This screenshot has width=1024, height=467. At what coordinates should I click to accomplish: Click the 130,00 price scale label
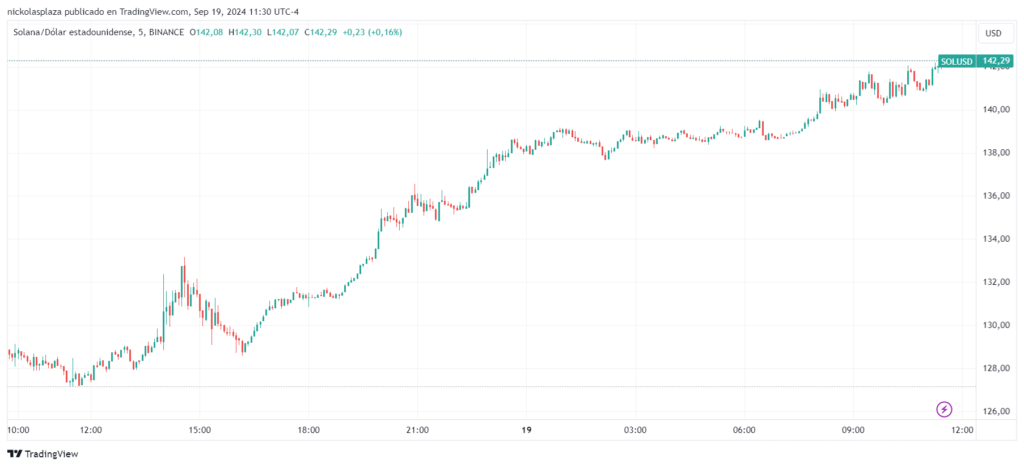click(x=996, y=325)
